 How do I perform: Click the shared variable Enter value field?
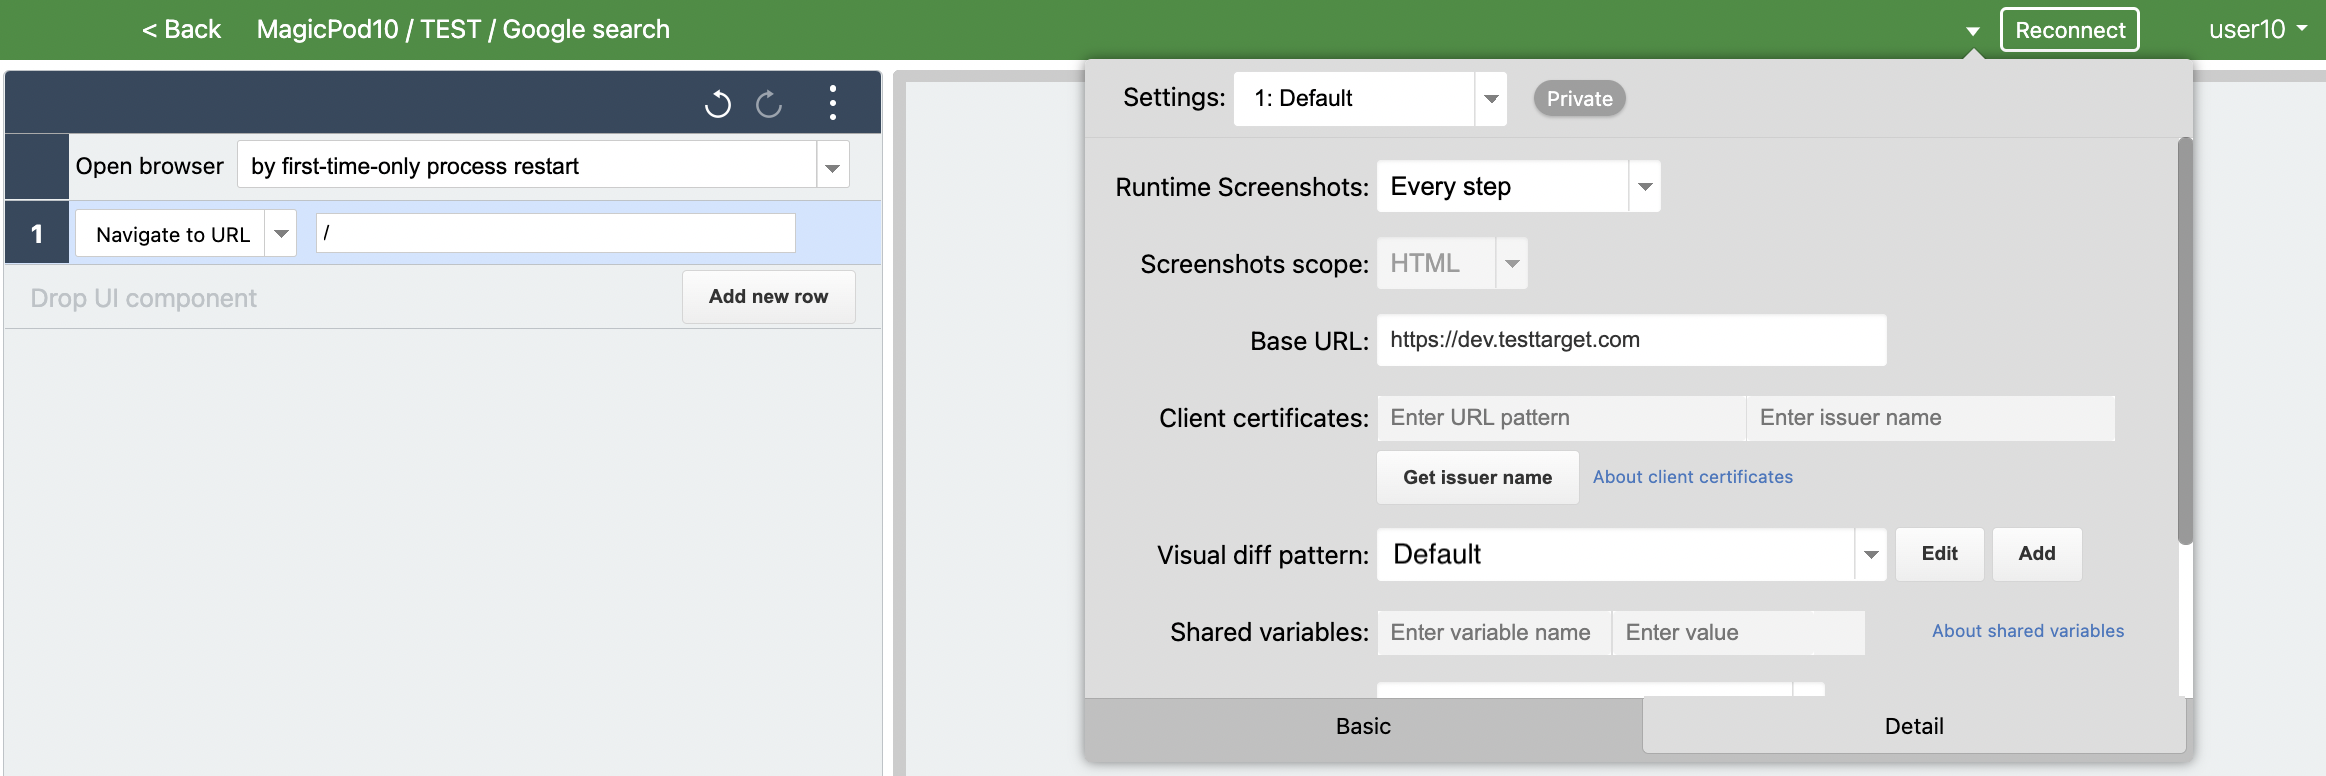point(1738,632)
